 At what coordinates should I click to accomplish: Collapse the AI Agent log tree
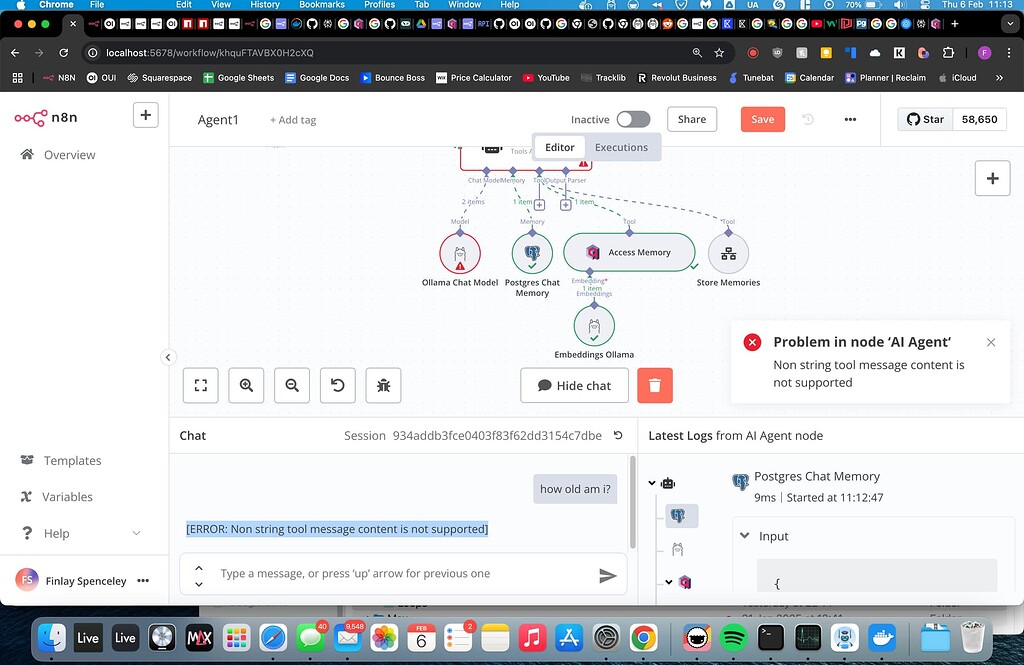(x=652, y=483)
